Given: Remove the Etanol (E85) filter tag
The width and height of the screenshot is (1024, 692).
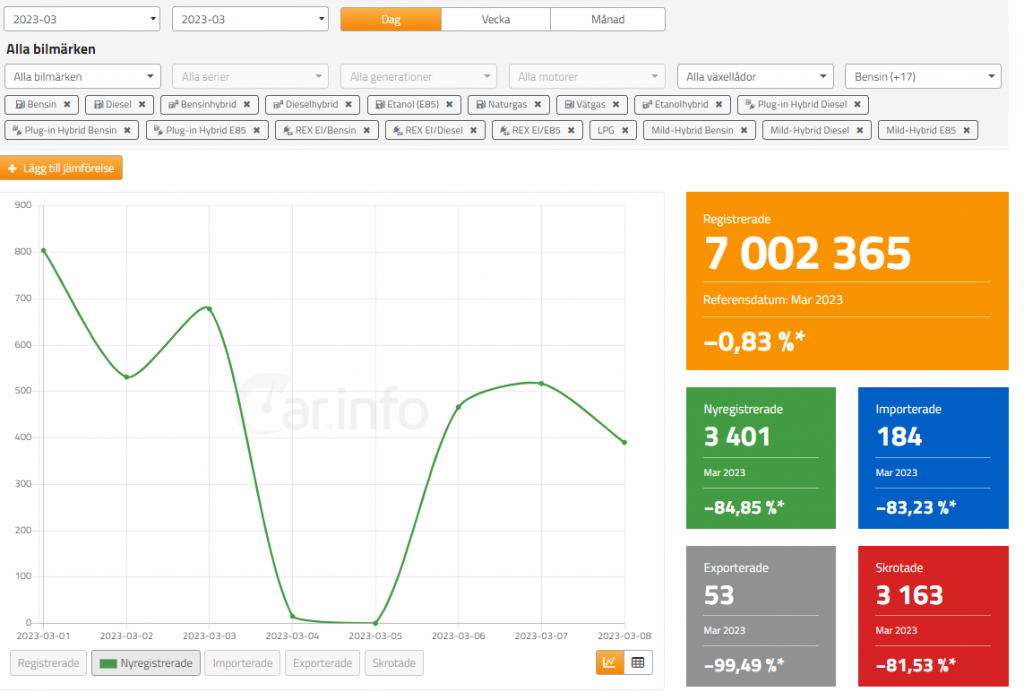Looking at the screenshot, I should (x=449, y=104).
